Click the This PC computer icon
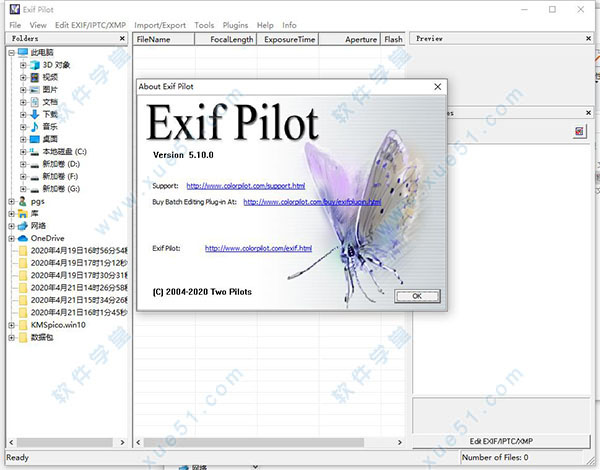The width and height of the screenshot is (600, 470). pyautogui.click(x=23, y=52)
